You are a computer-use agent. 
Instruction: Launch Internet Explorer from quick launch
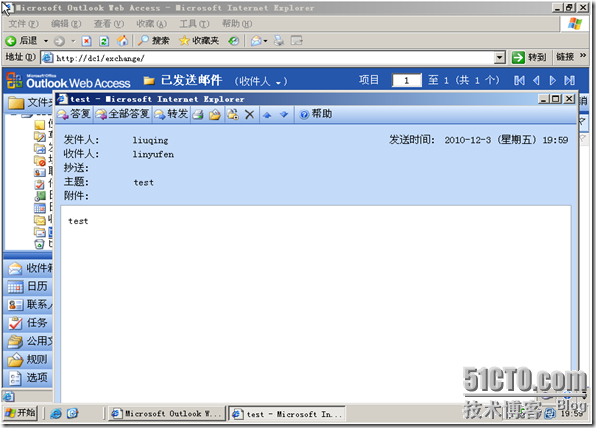(x=55, y=413)
